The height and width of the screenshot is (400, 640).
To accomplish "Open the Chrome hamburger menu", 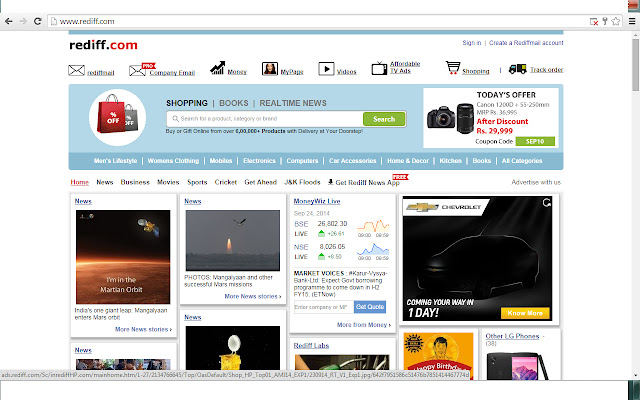I will pyautogui.click(x=632, y=21).
